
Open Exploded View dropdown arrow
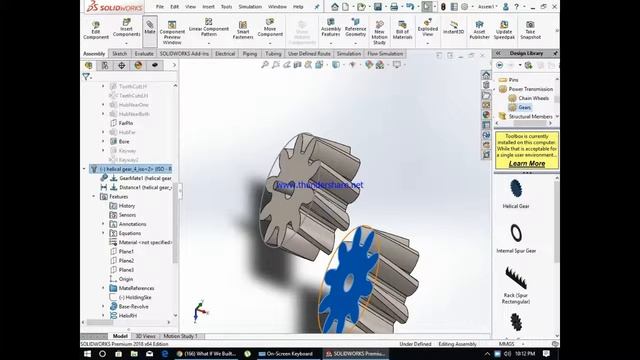coord(427,43)
